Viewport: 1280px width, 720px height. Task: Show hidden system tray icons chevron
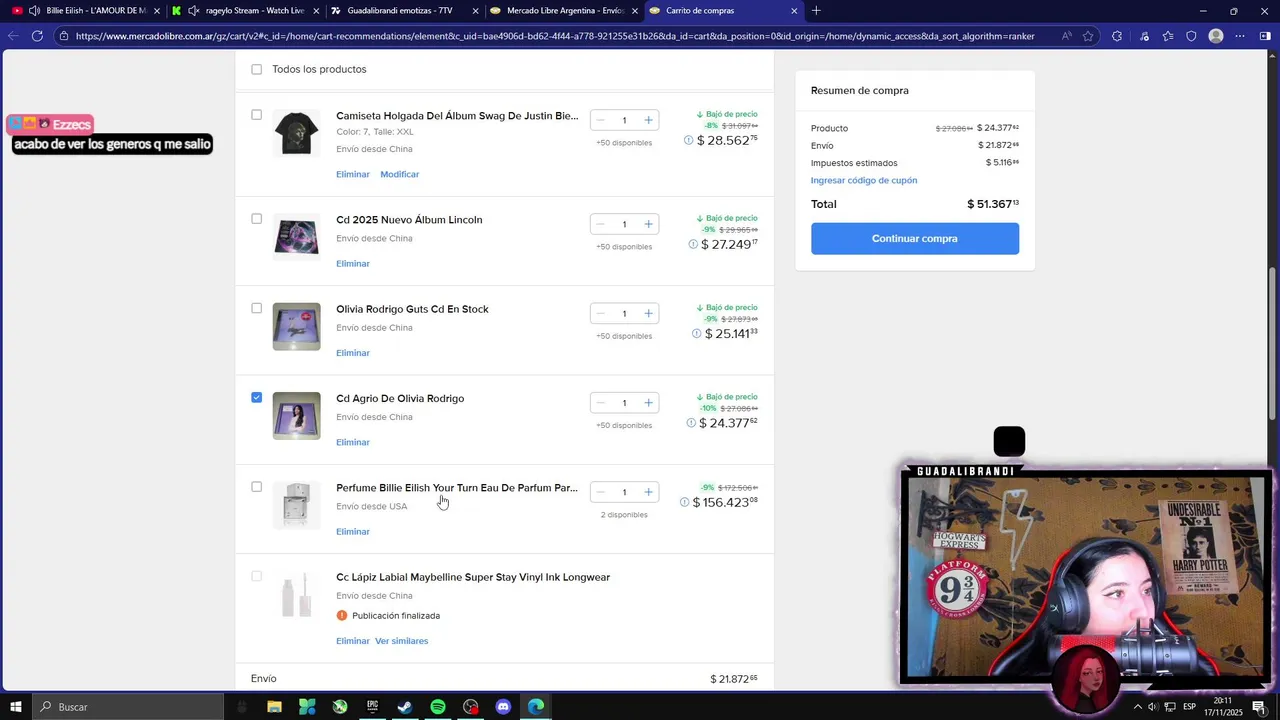tap(1137, 707)
